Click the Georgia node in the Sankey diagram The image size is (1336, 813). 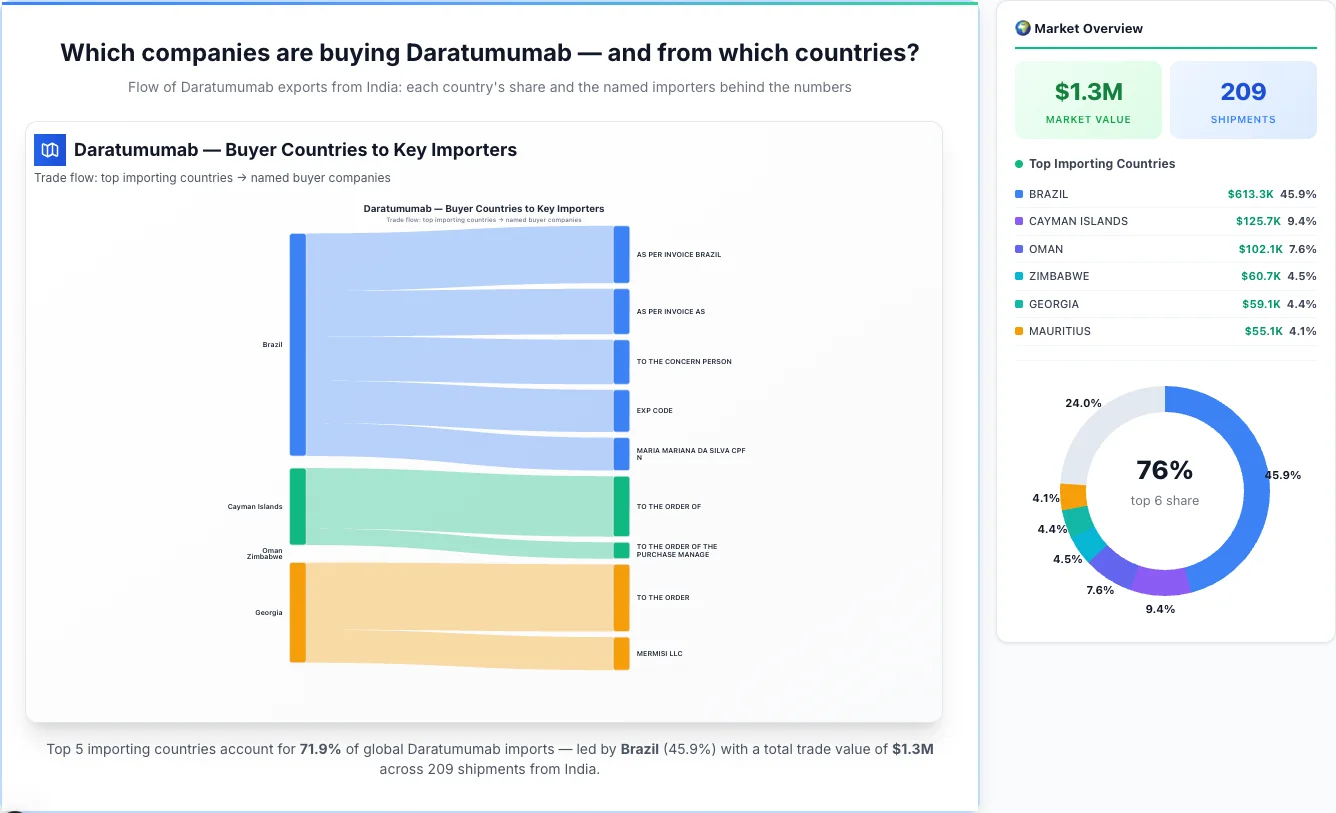coord(296,613)
